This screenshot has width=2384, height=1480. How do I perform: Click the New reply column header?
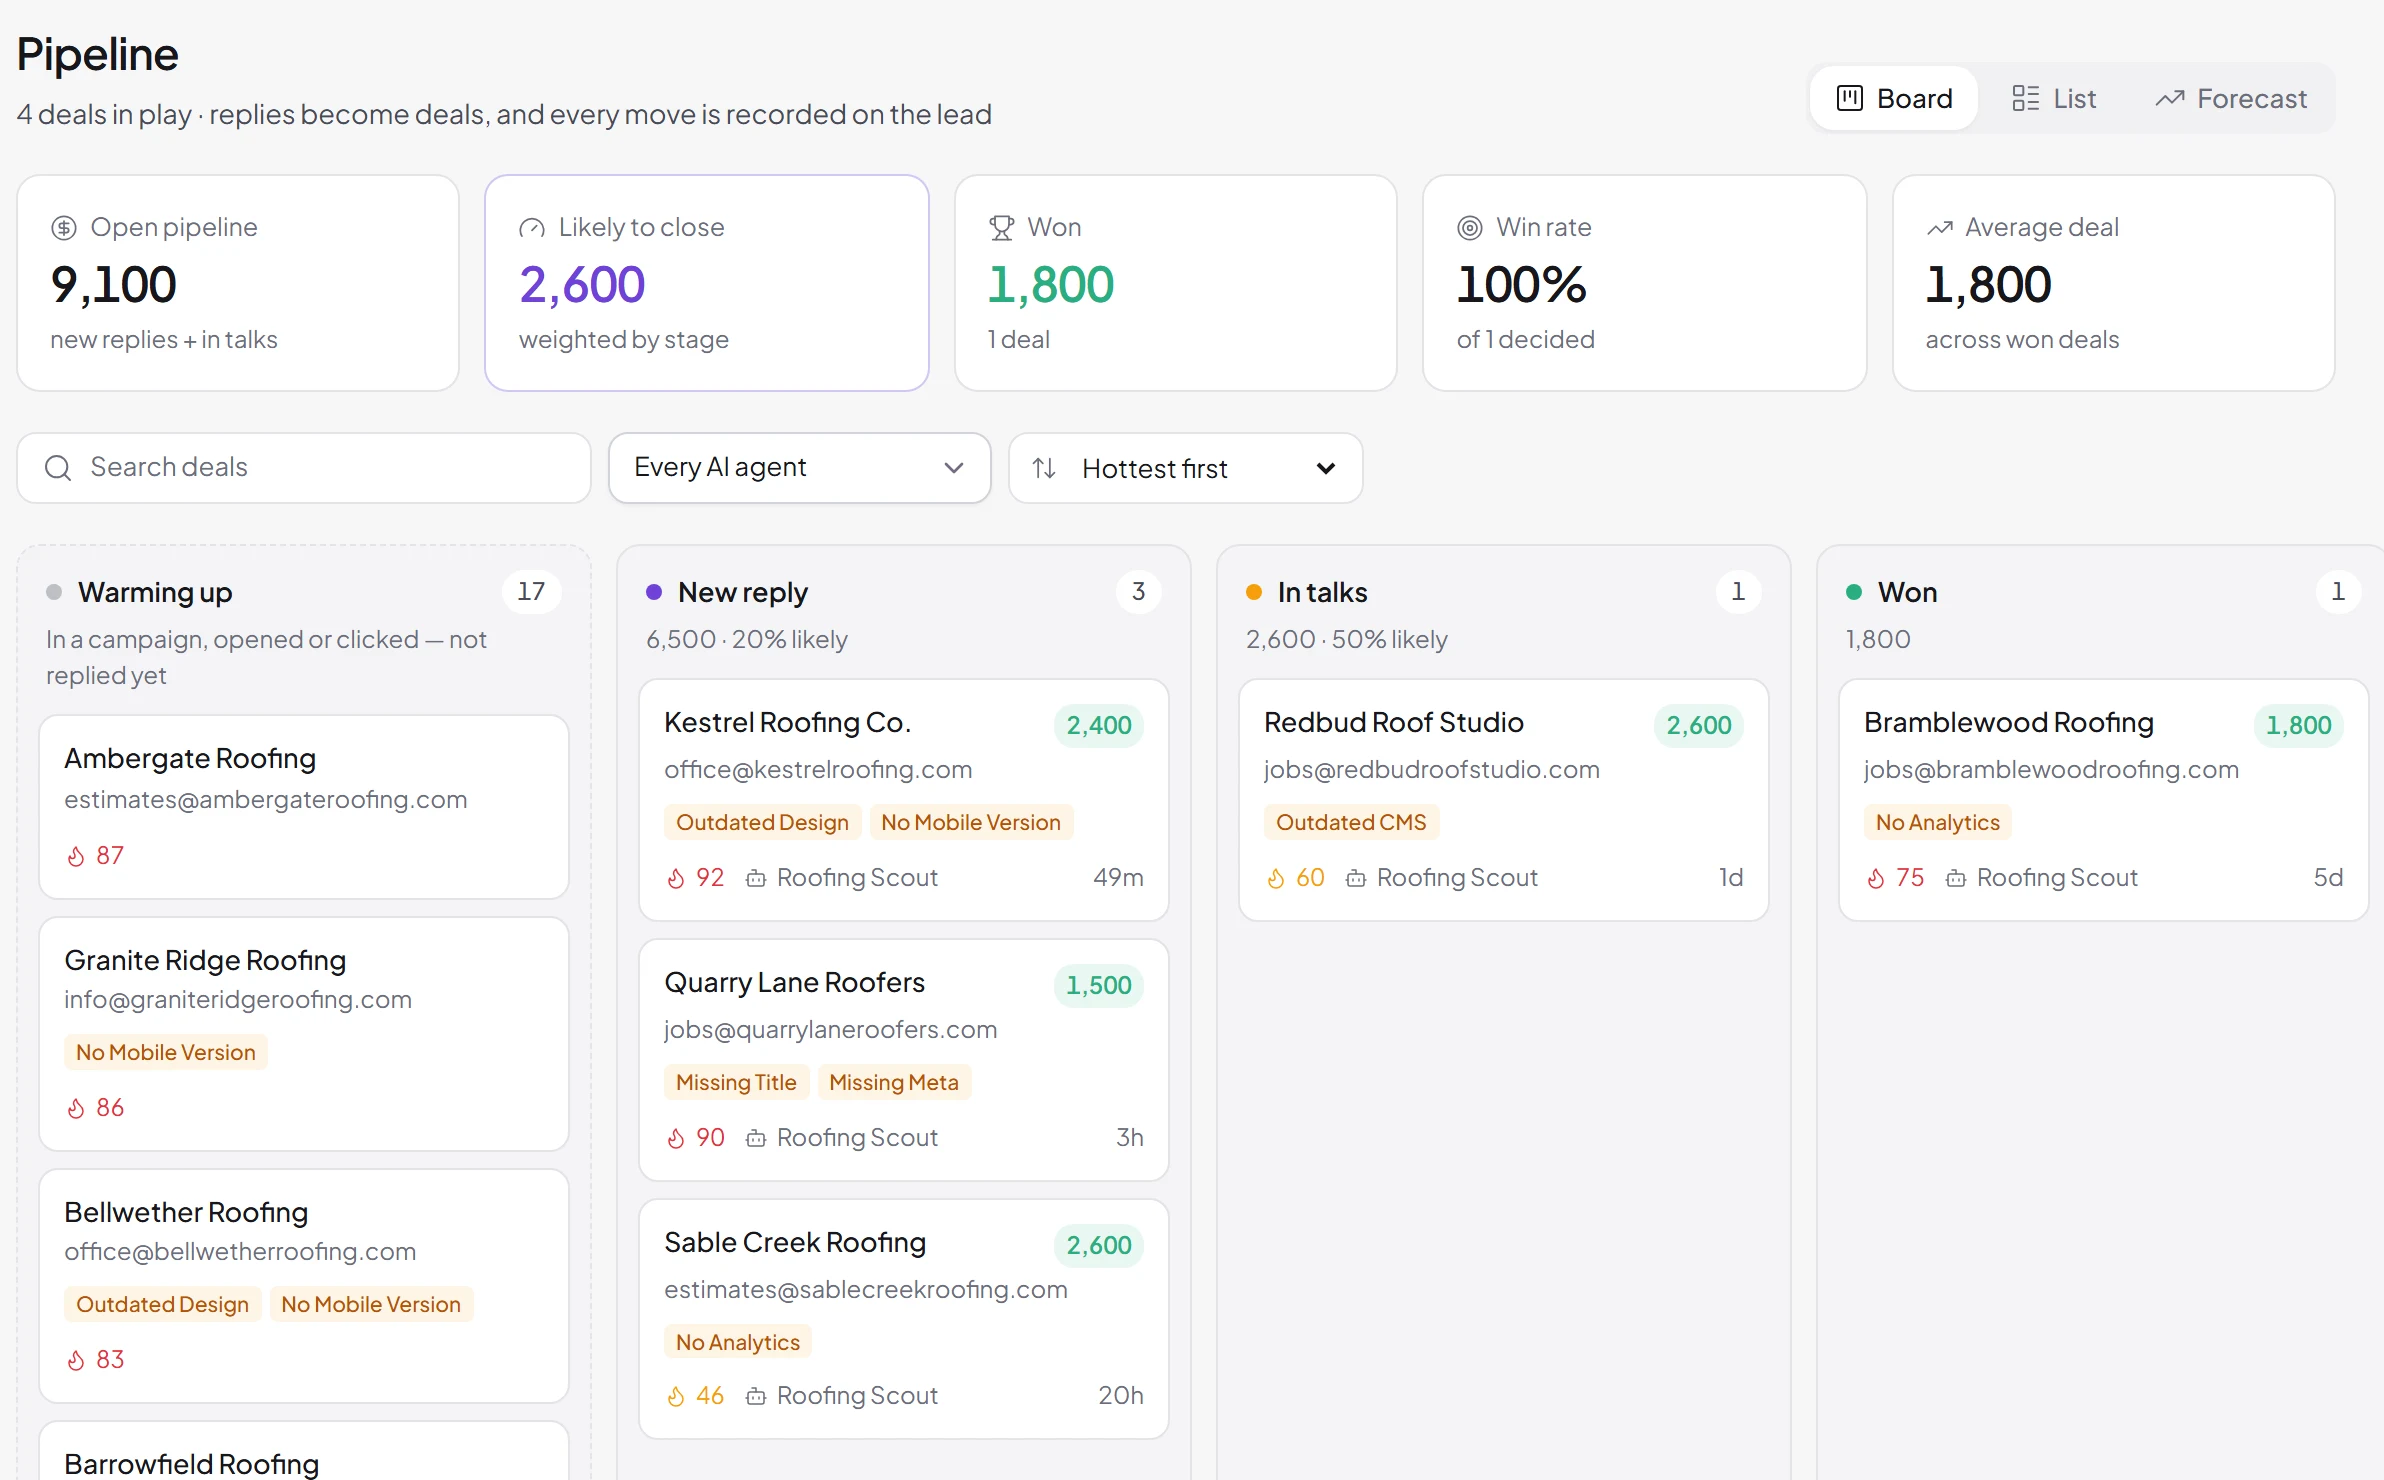point(743,592)
